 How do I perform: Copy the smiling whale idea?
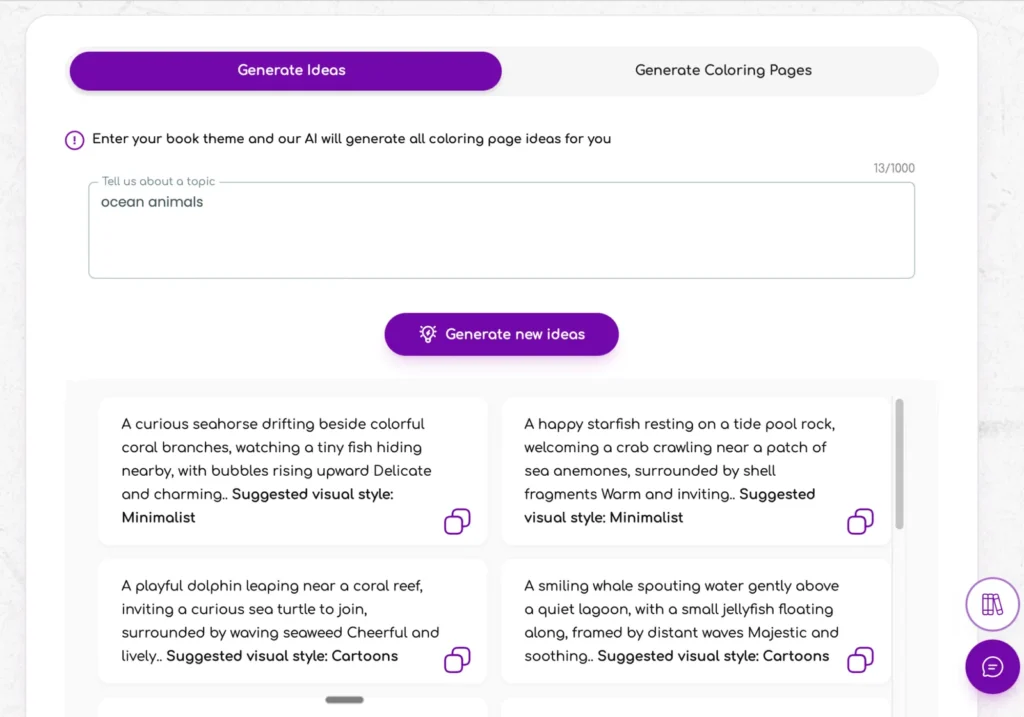pyautogui.click(x=860, y=660)
